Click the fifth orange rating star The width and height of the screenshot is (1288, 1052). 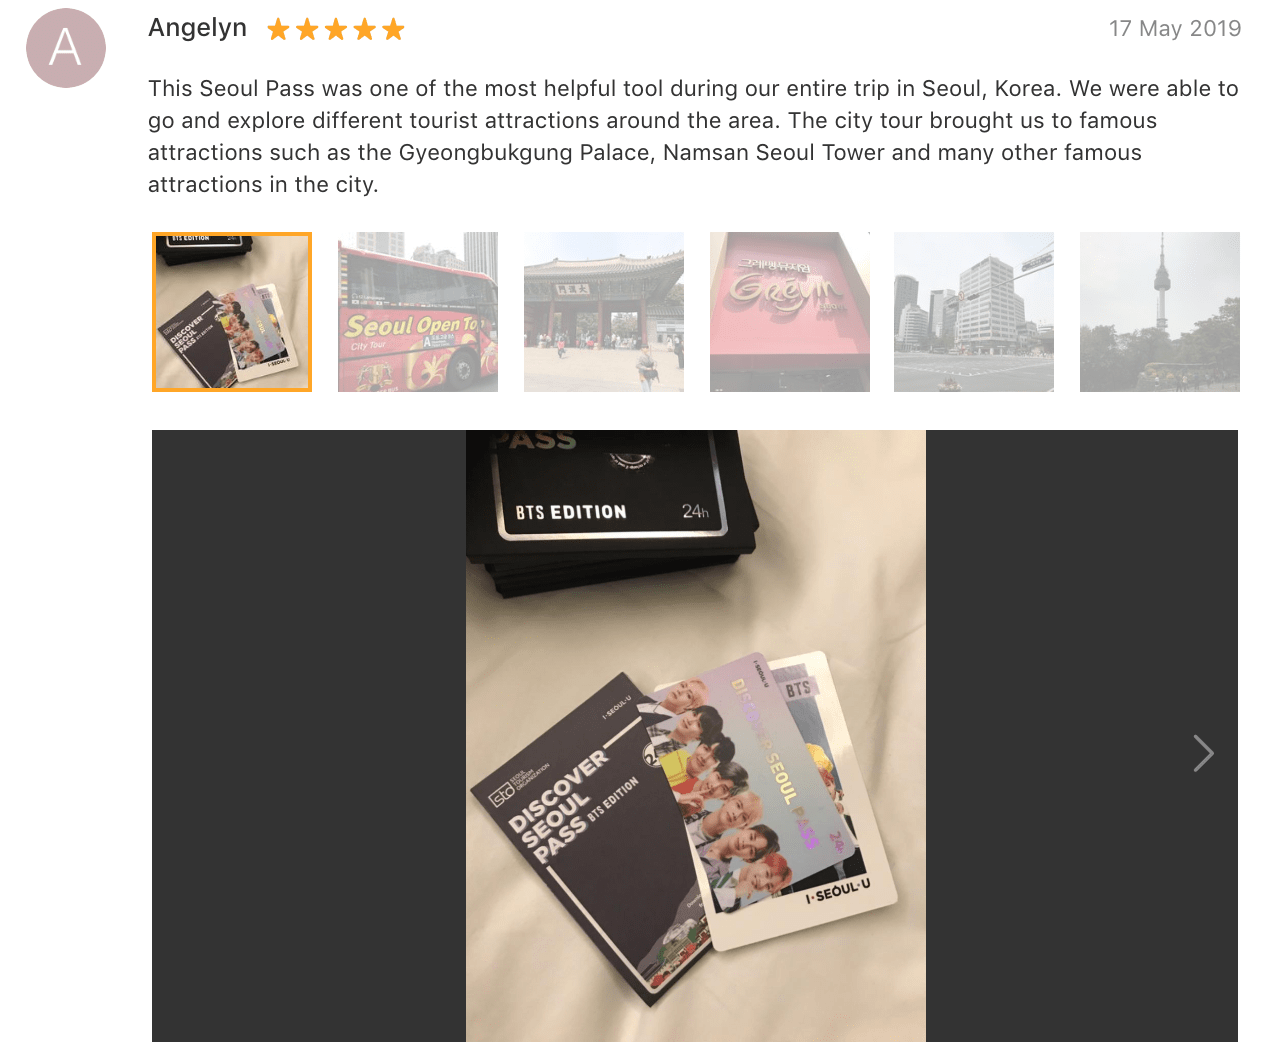[x=394, y=30]
